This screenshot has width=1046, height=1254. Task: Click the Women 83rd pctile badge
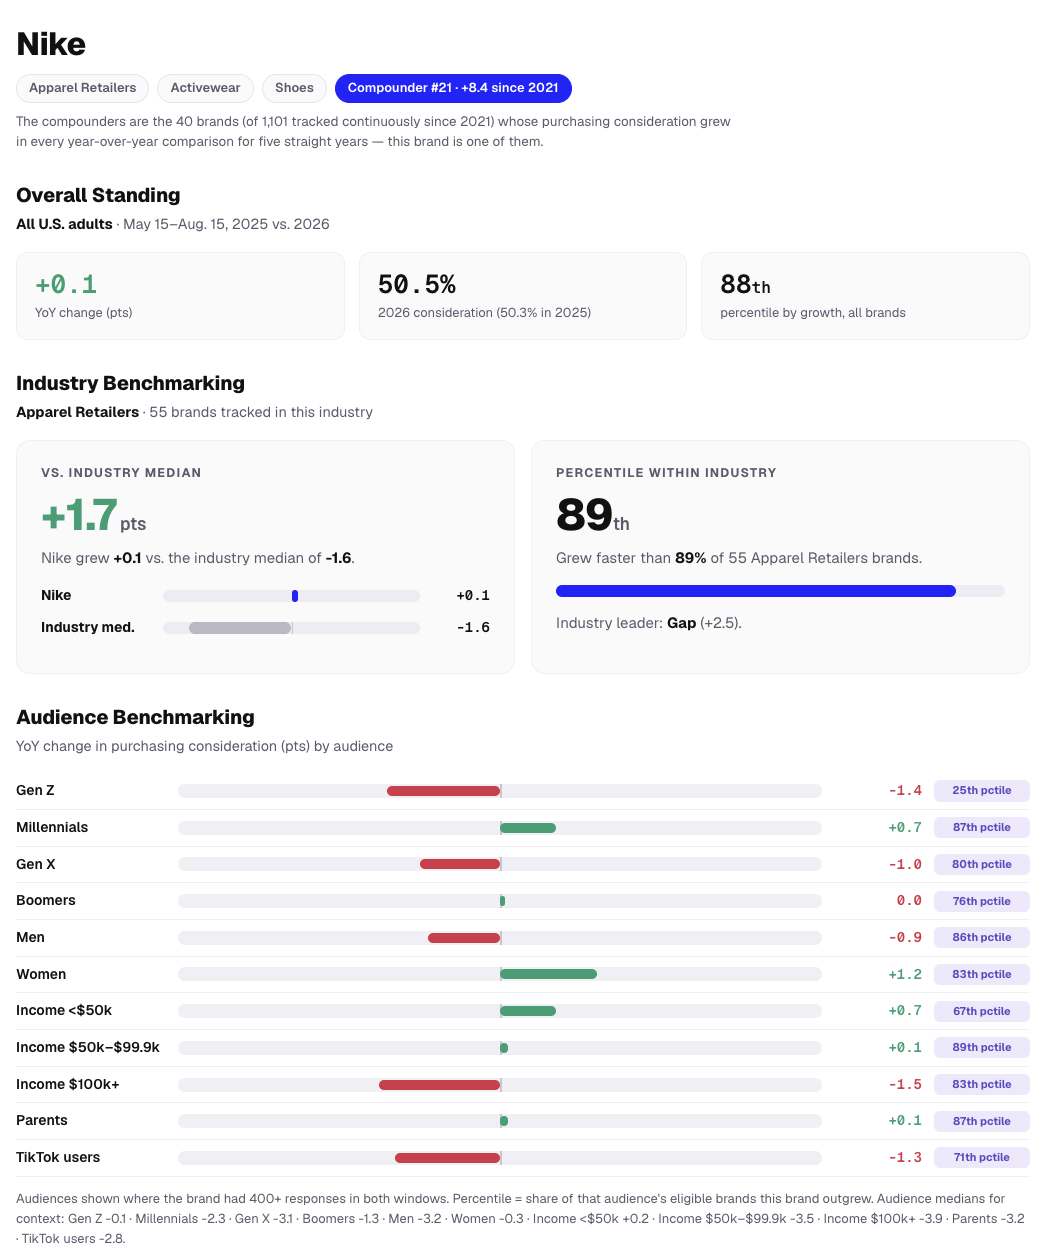click(982, 974)
